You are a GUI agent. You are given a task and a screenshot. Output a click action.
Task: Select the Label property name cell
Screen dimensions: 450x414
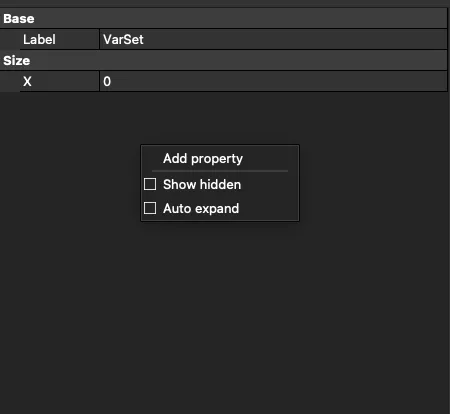click(x=59, y=39)
